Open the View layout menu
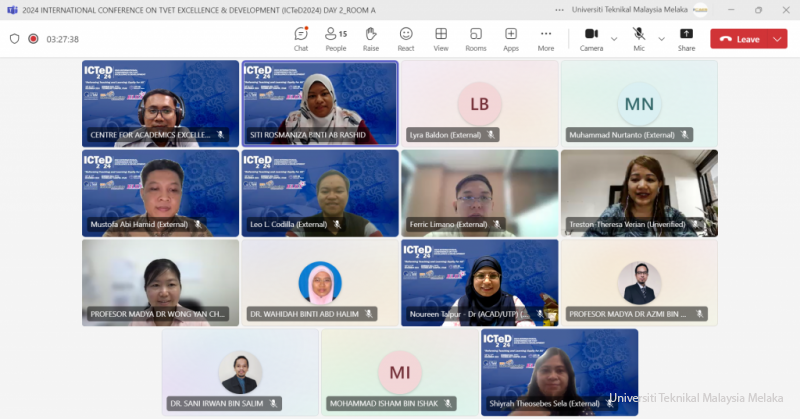Image resolution: width=800 pixels, height=419 pixels. (x=441, y=38)
